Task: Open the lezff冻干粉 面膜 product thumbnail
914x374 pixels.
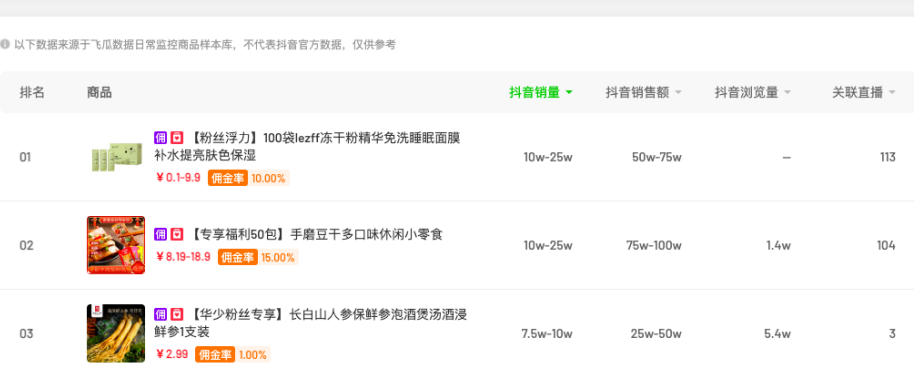Action: [x=116, y=157]
